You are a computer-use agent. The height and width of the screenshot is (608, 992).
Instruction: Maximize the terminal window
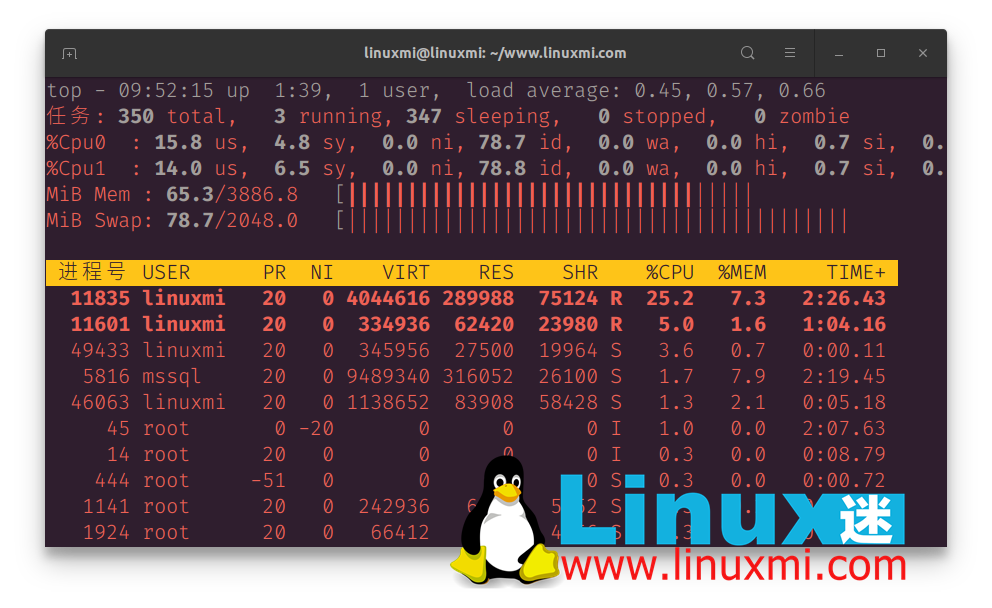pyautogui.click(x=881, y=53)
